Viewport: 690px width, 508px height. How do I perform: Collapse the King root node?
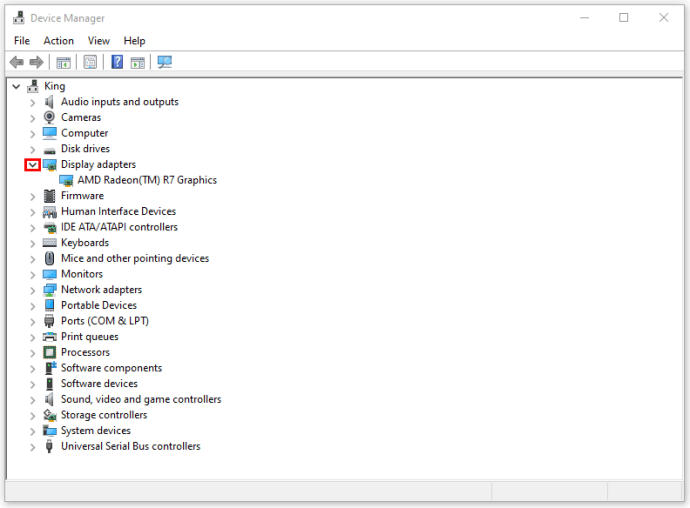(16, 87)
